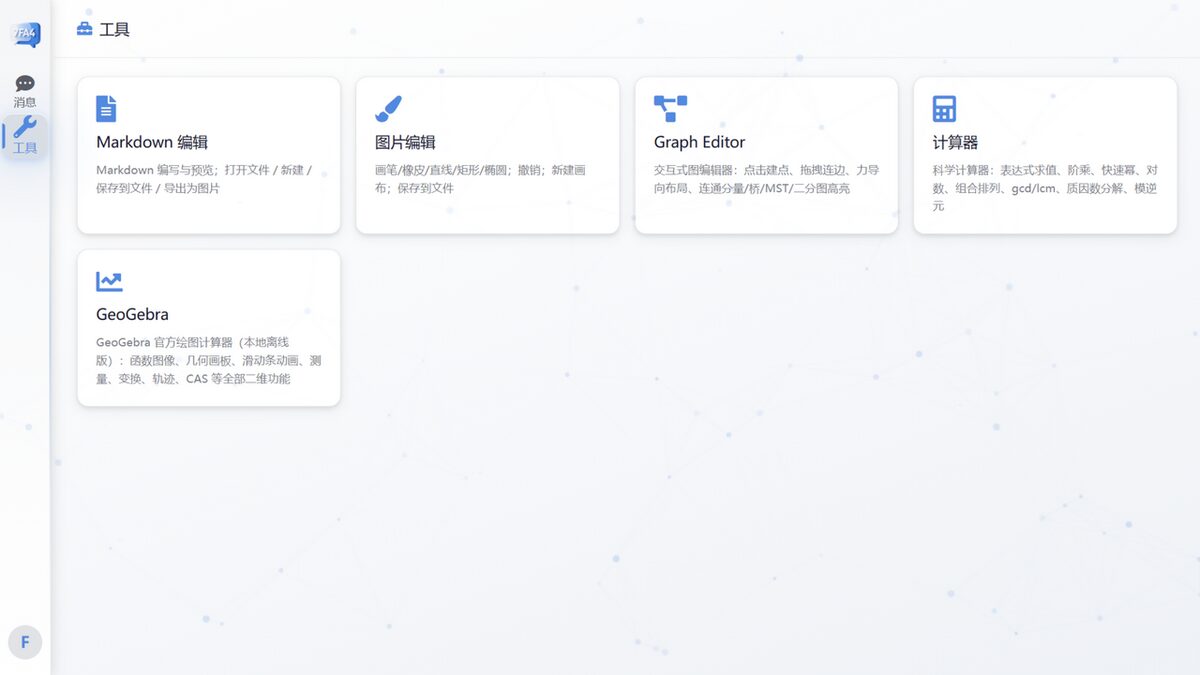
Task: Launch GeoGebra via its title
Action: (x=132, y=314)
